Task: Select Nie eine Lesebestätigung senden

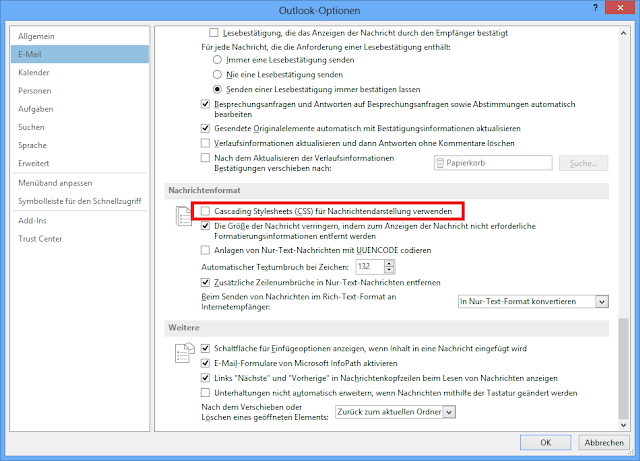Action: [x=218, y=75]
